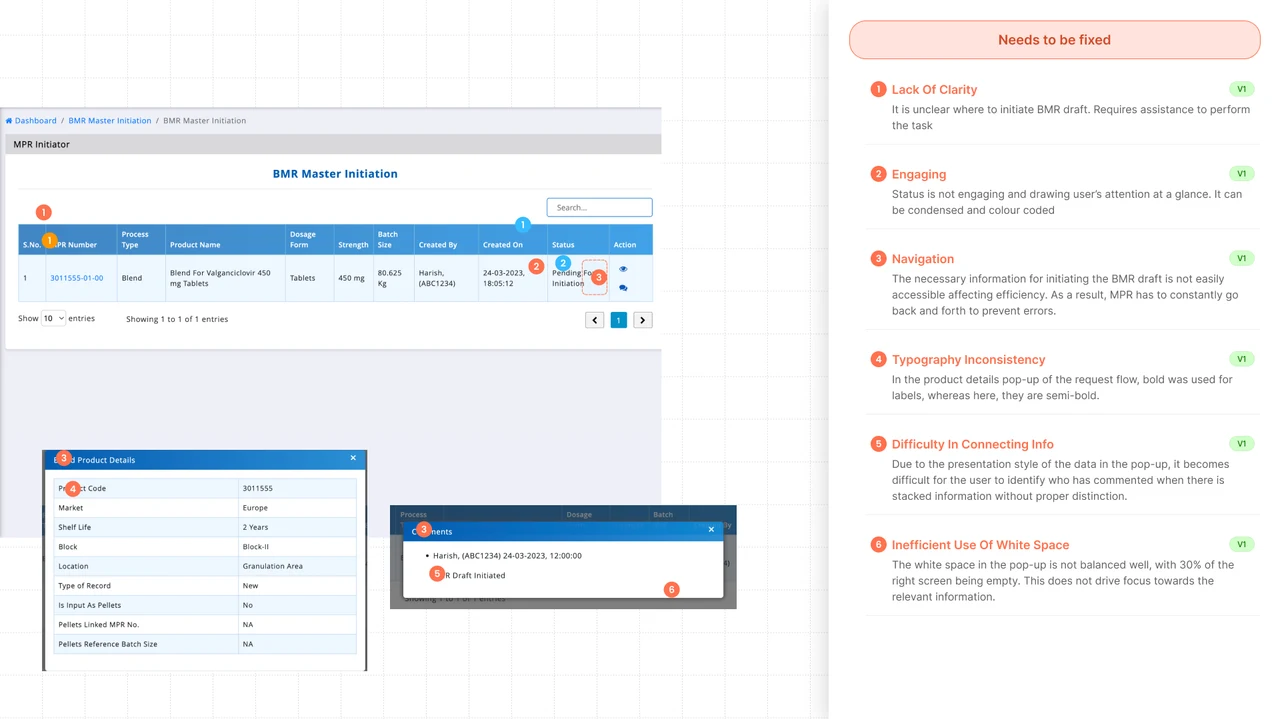1280x719 pixels.
Task: Click V1 badge beside Difficulty In Connecting Info
Action: coord(1241,444)
